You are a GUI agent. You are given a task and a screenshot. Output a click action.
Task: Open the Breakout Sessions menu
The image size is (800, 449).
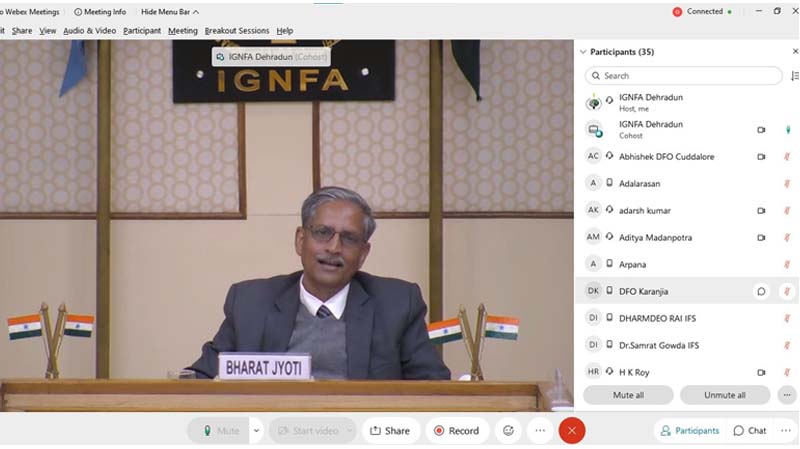[x=237, y=31]
